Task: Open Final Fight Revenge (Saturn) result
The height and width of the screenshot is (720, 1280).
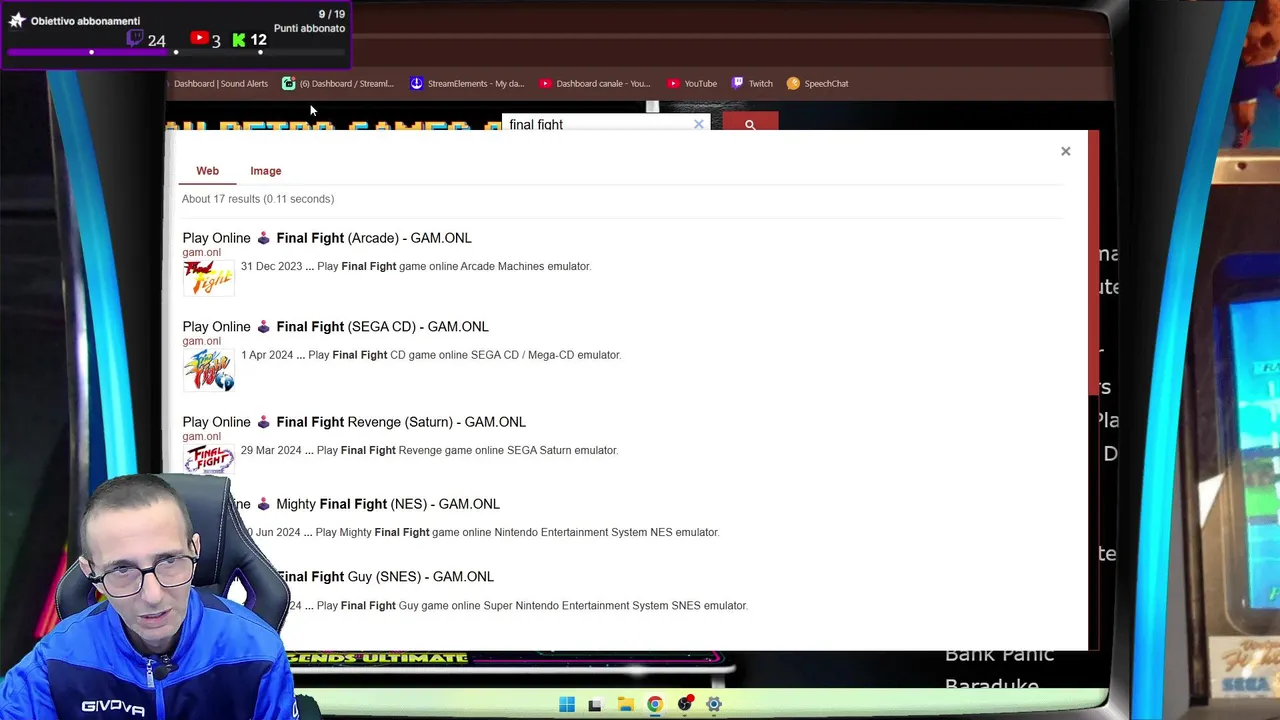Action: 354,422
